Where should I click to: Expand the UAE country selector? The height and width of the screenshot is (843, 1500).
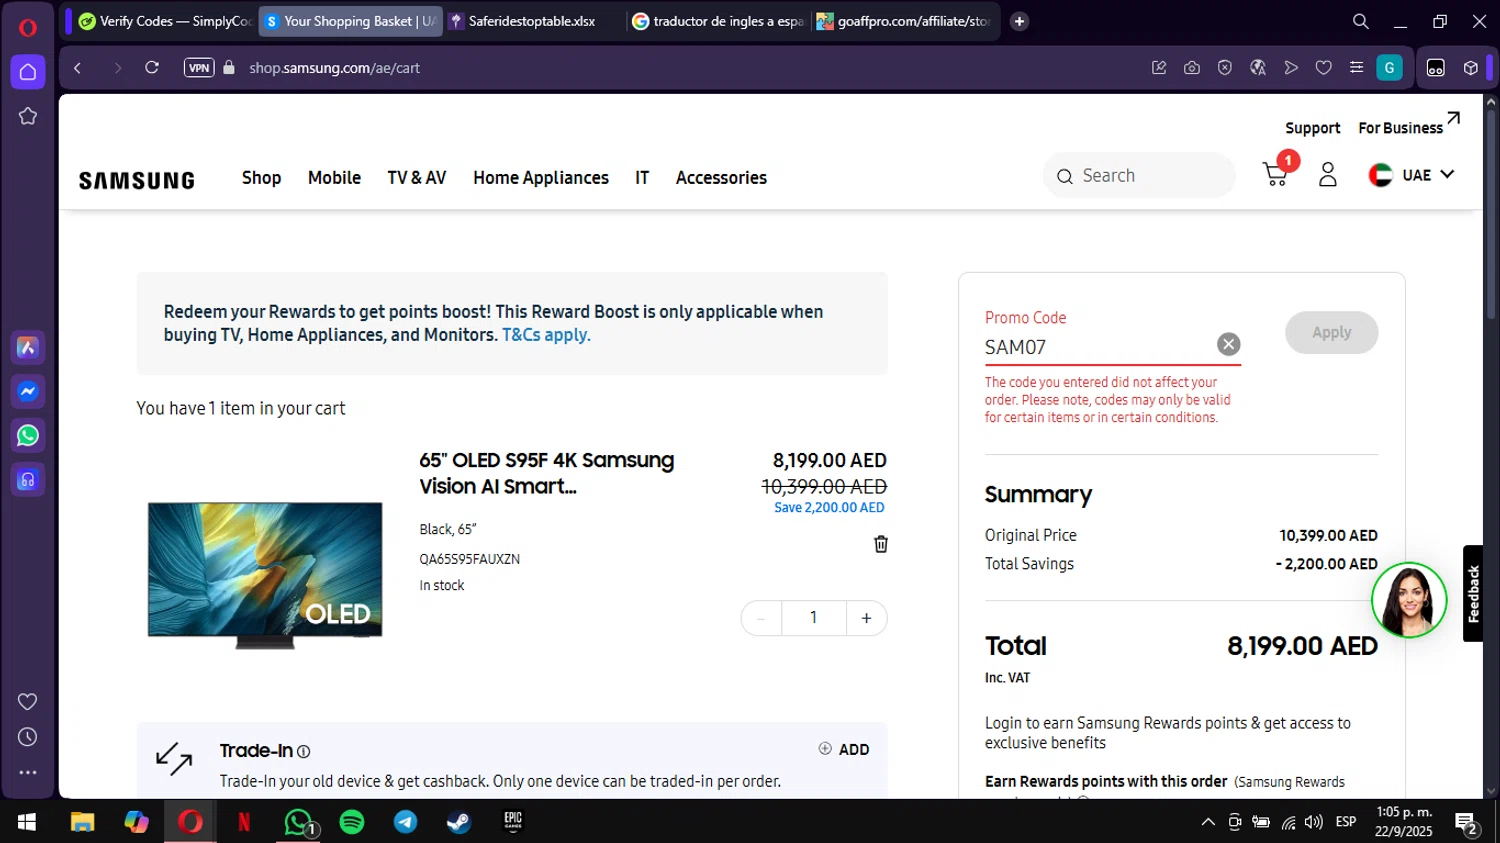coord(1411,175)
